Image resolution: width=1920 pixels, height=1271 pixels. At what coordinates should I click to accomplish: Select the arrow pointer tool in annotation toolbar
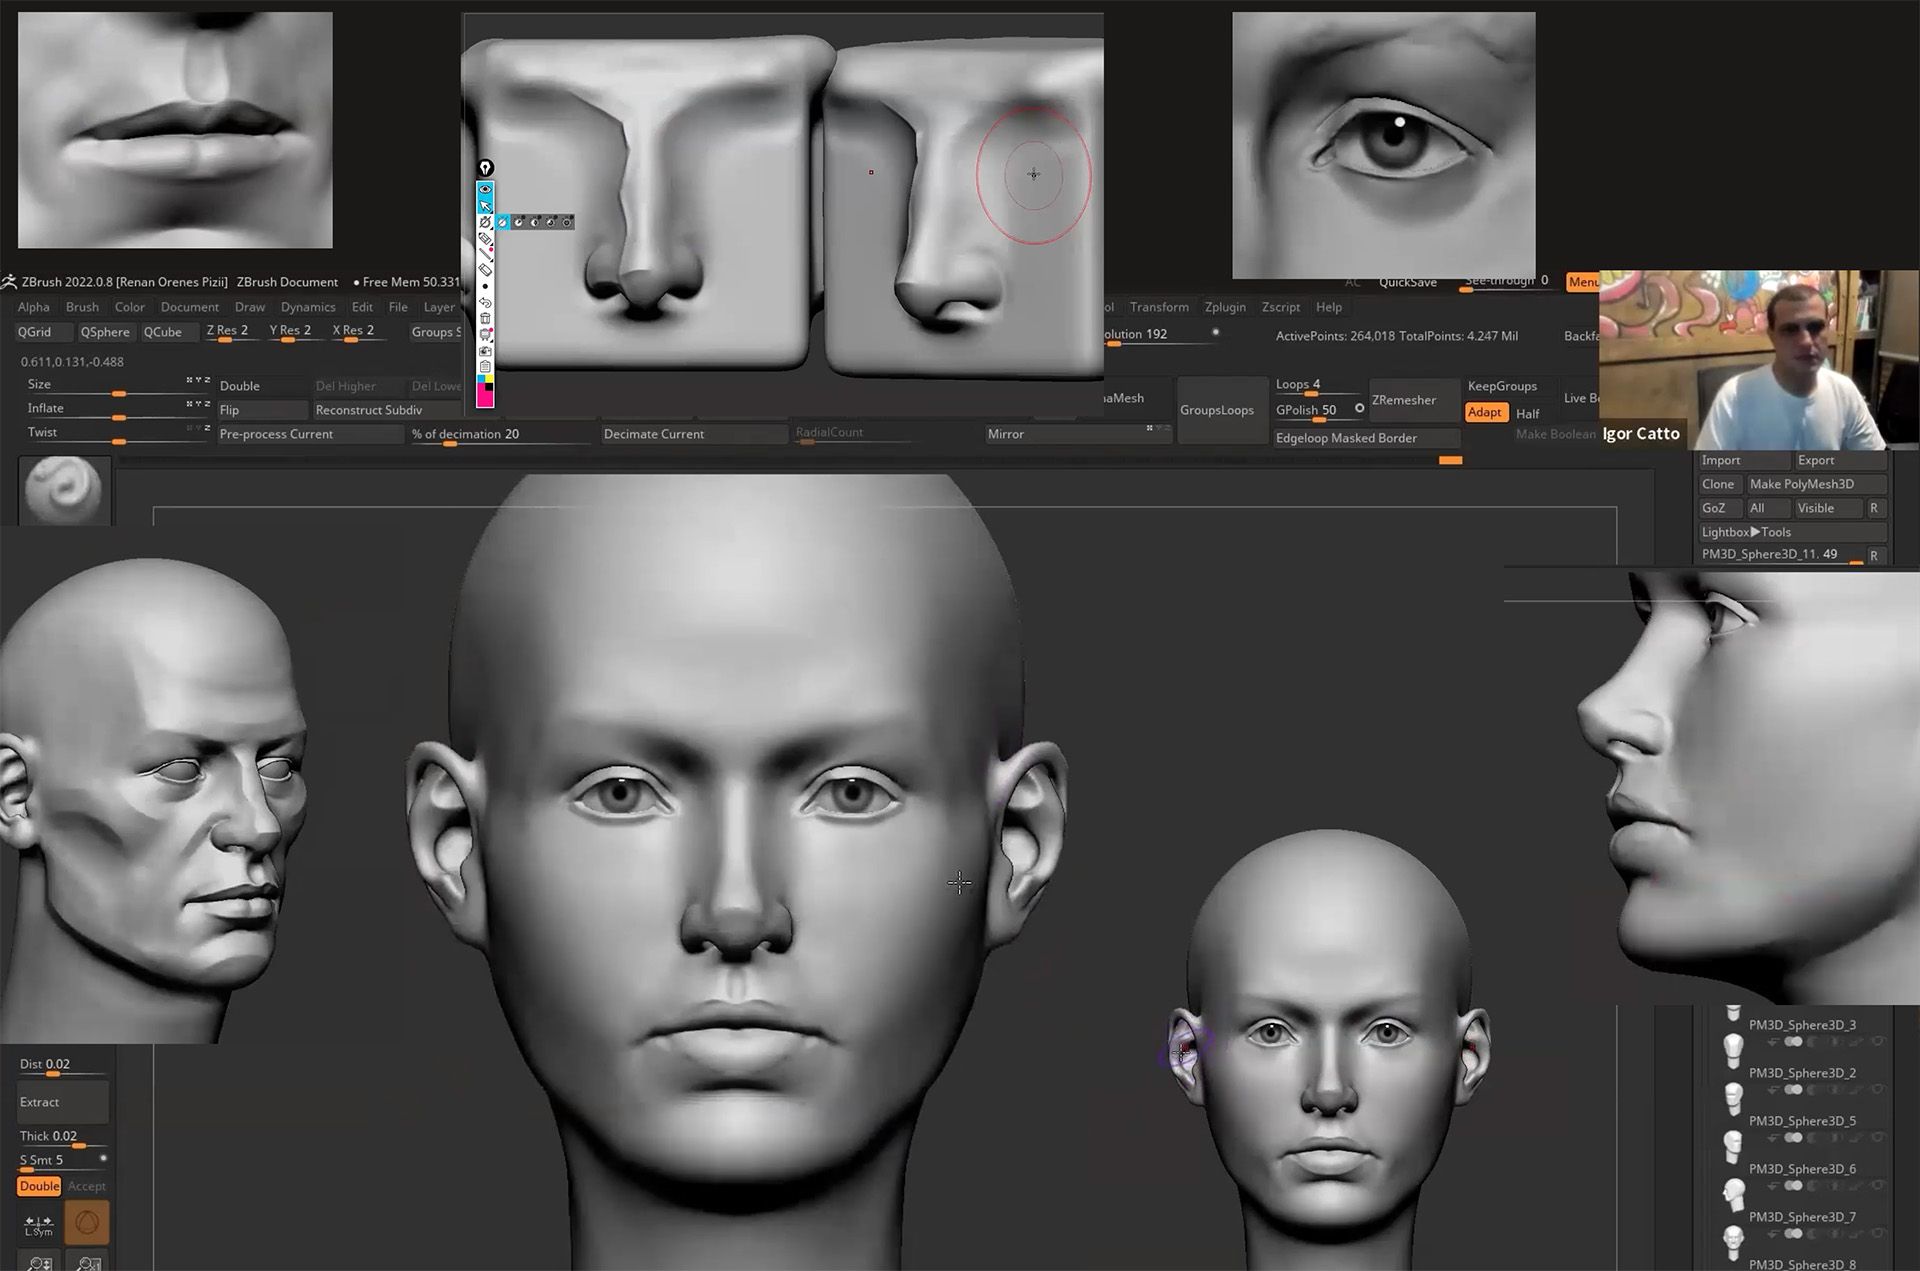485,205
